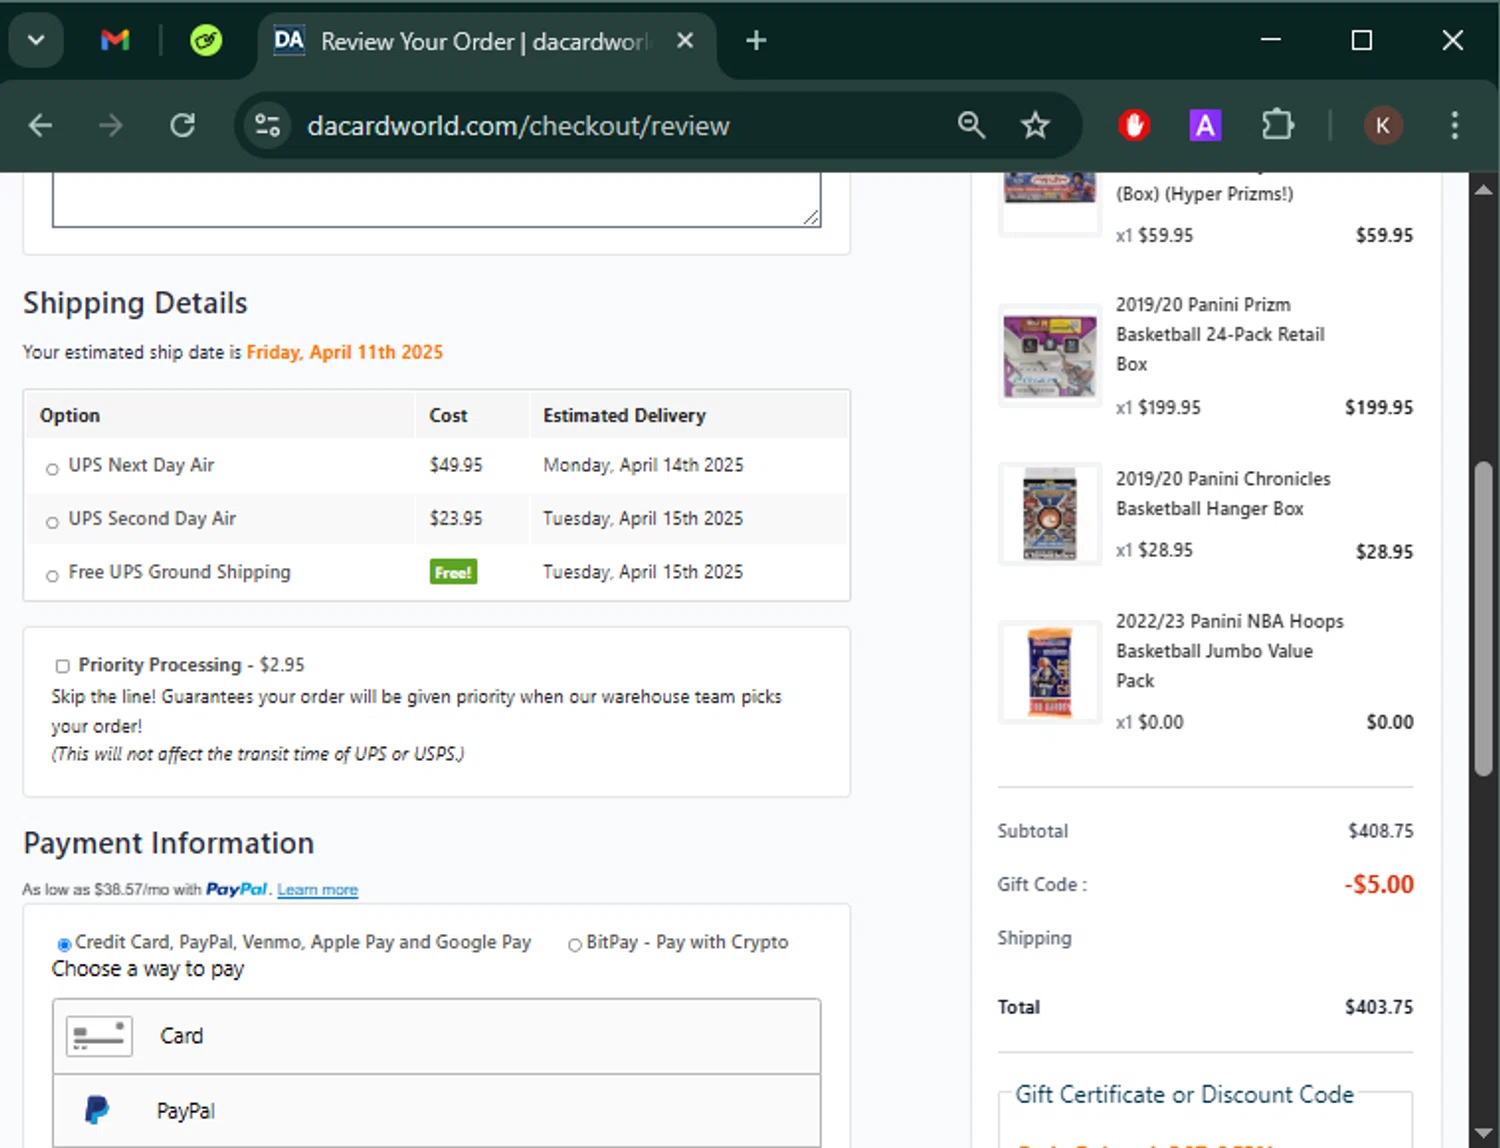This screenshot has height=1148, width=1500.
Task: Click Monday, April 14th 2025 delivery date
Action: pos(643,465)
